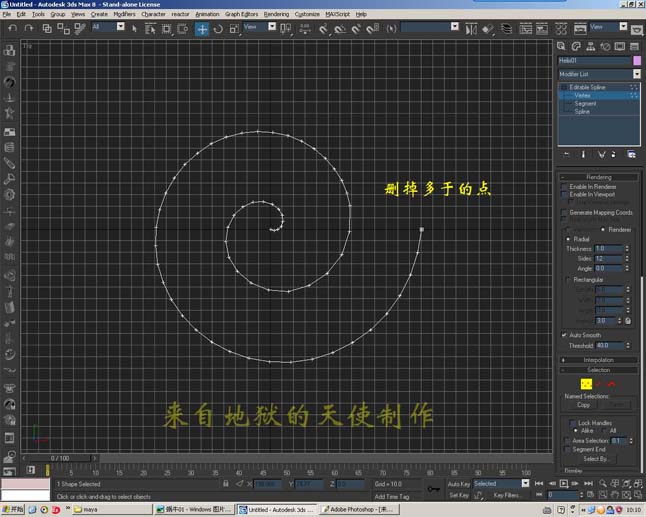Switch to the Hierarchy command panel tab
This screenshot has height=517, width=646.
590,46
